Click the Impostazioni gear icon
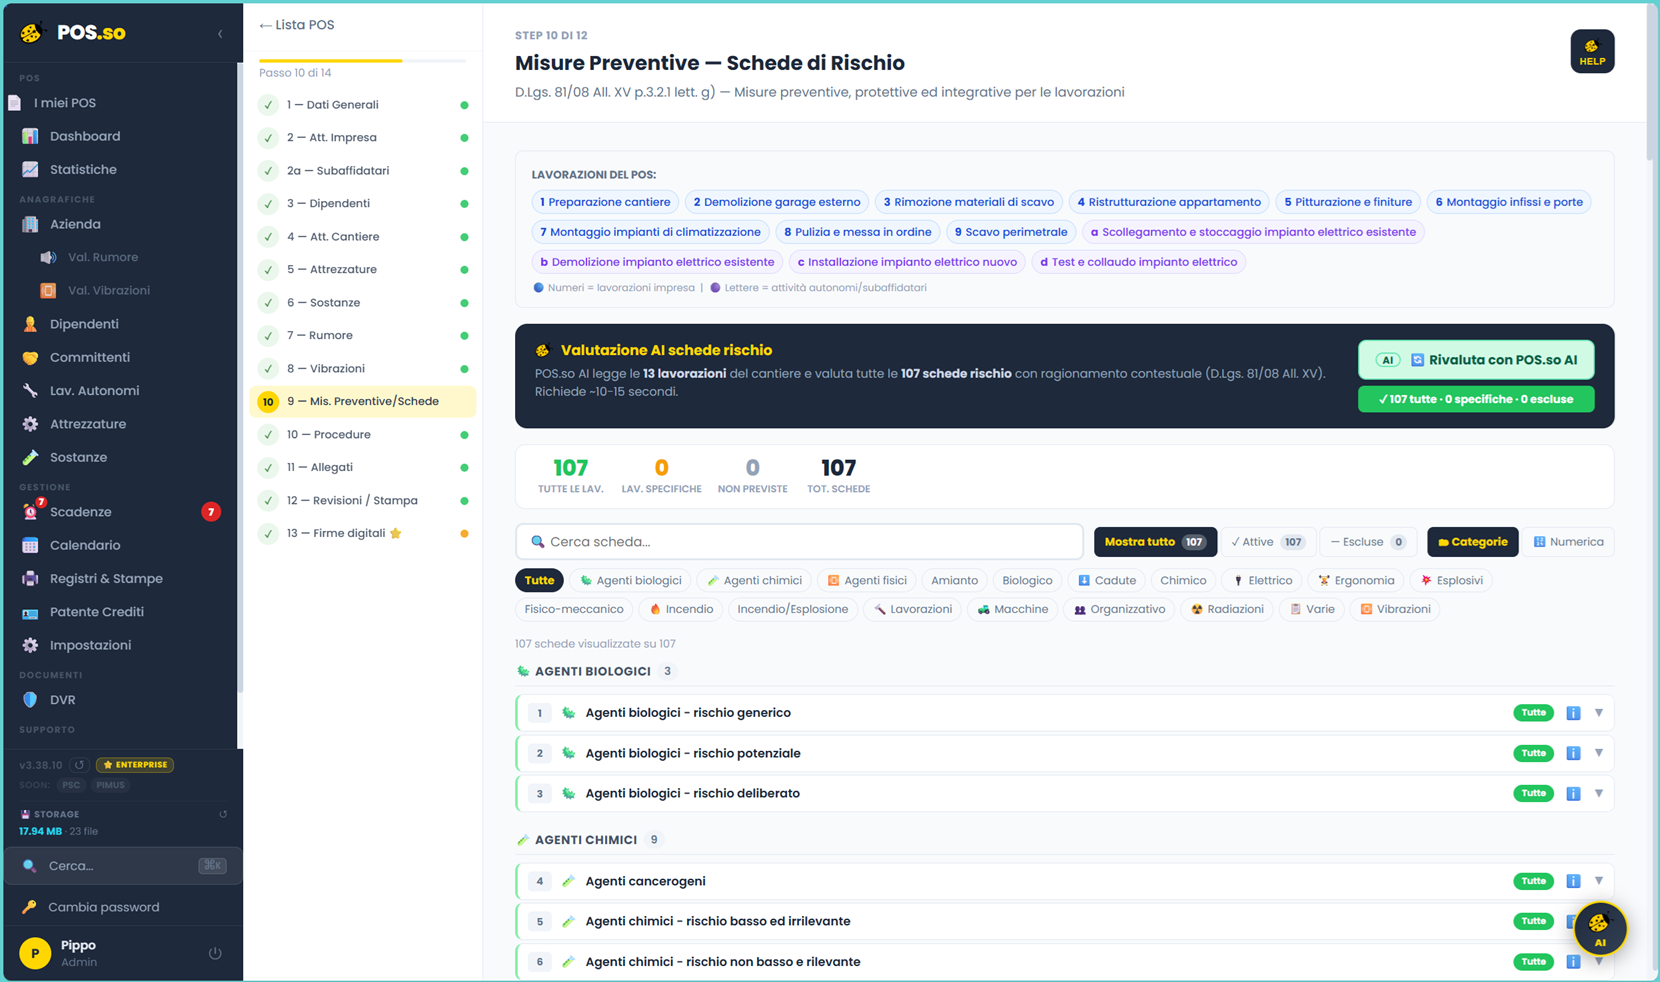 [30, 645]
